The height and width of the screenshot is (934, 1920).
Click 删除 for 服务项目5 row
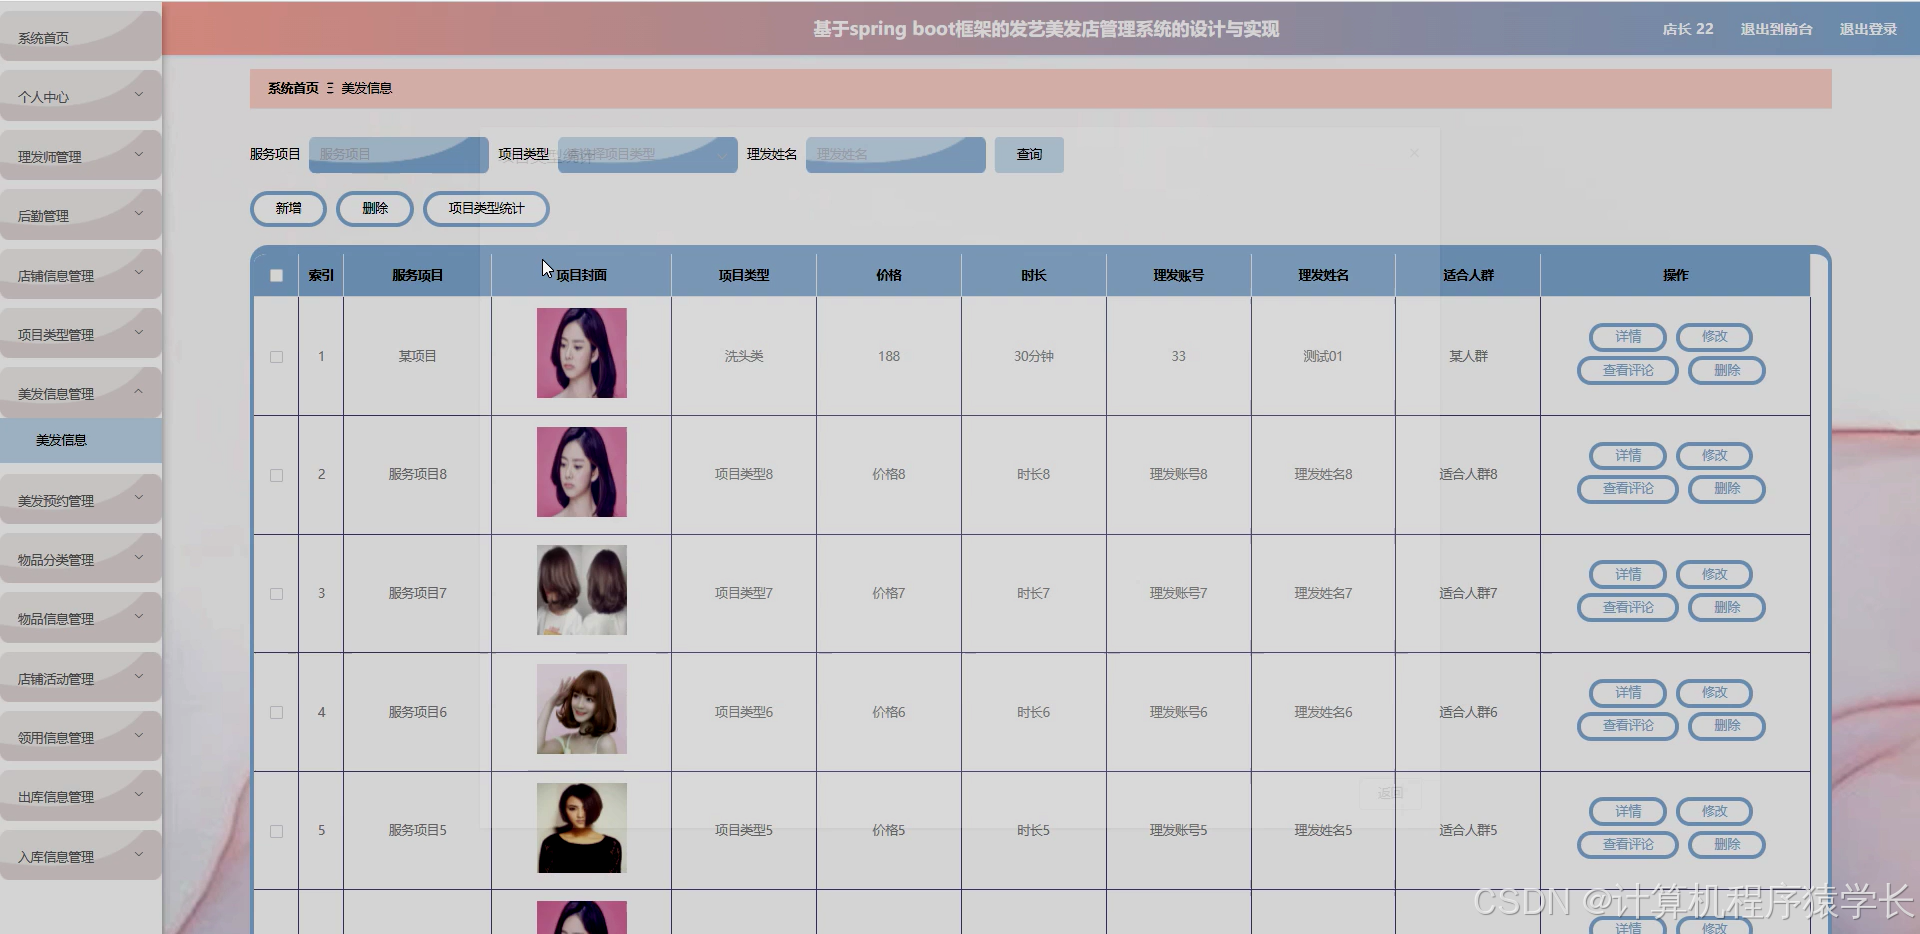[x=1727, y=845]
